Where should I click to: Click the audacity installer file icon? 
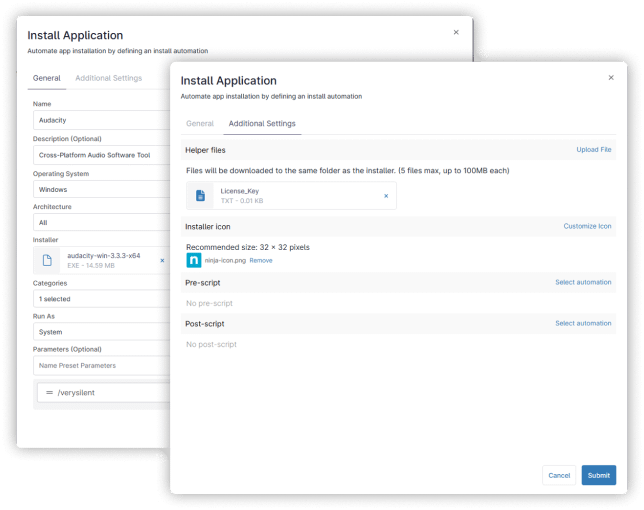coord(47,260)
